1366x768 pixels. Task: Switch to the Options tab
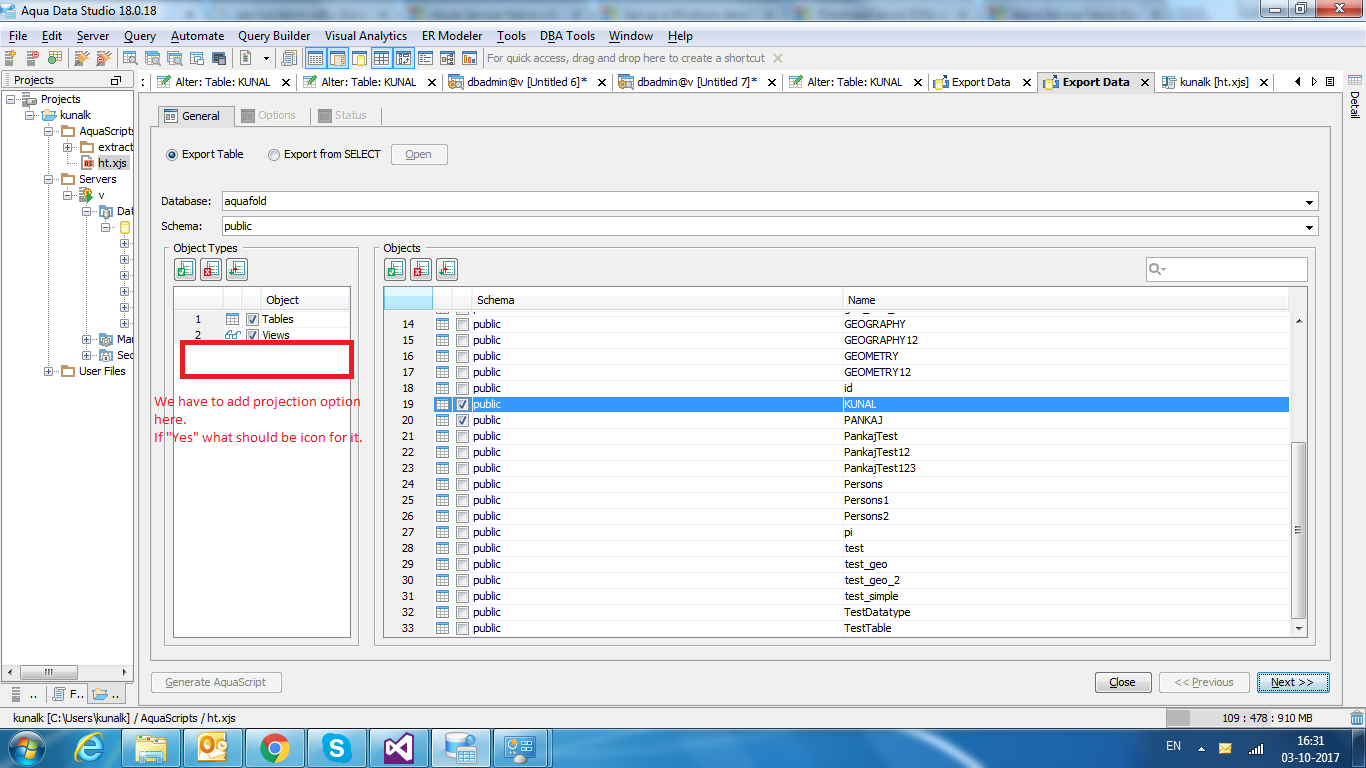267,116
